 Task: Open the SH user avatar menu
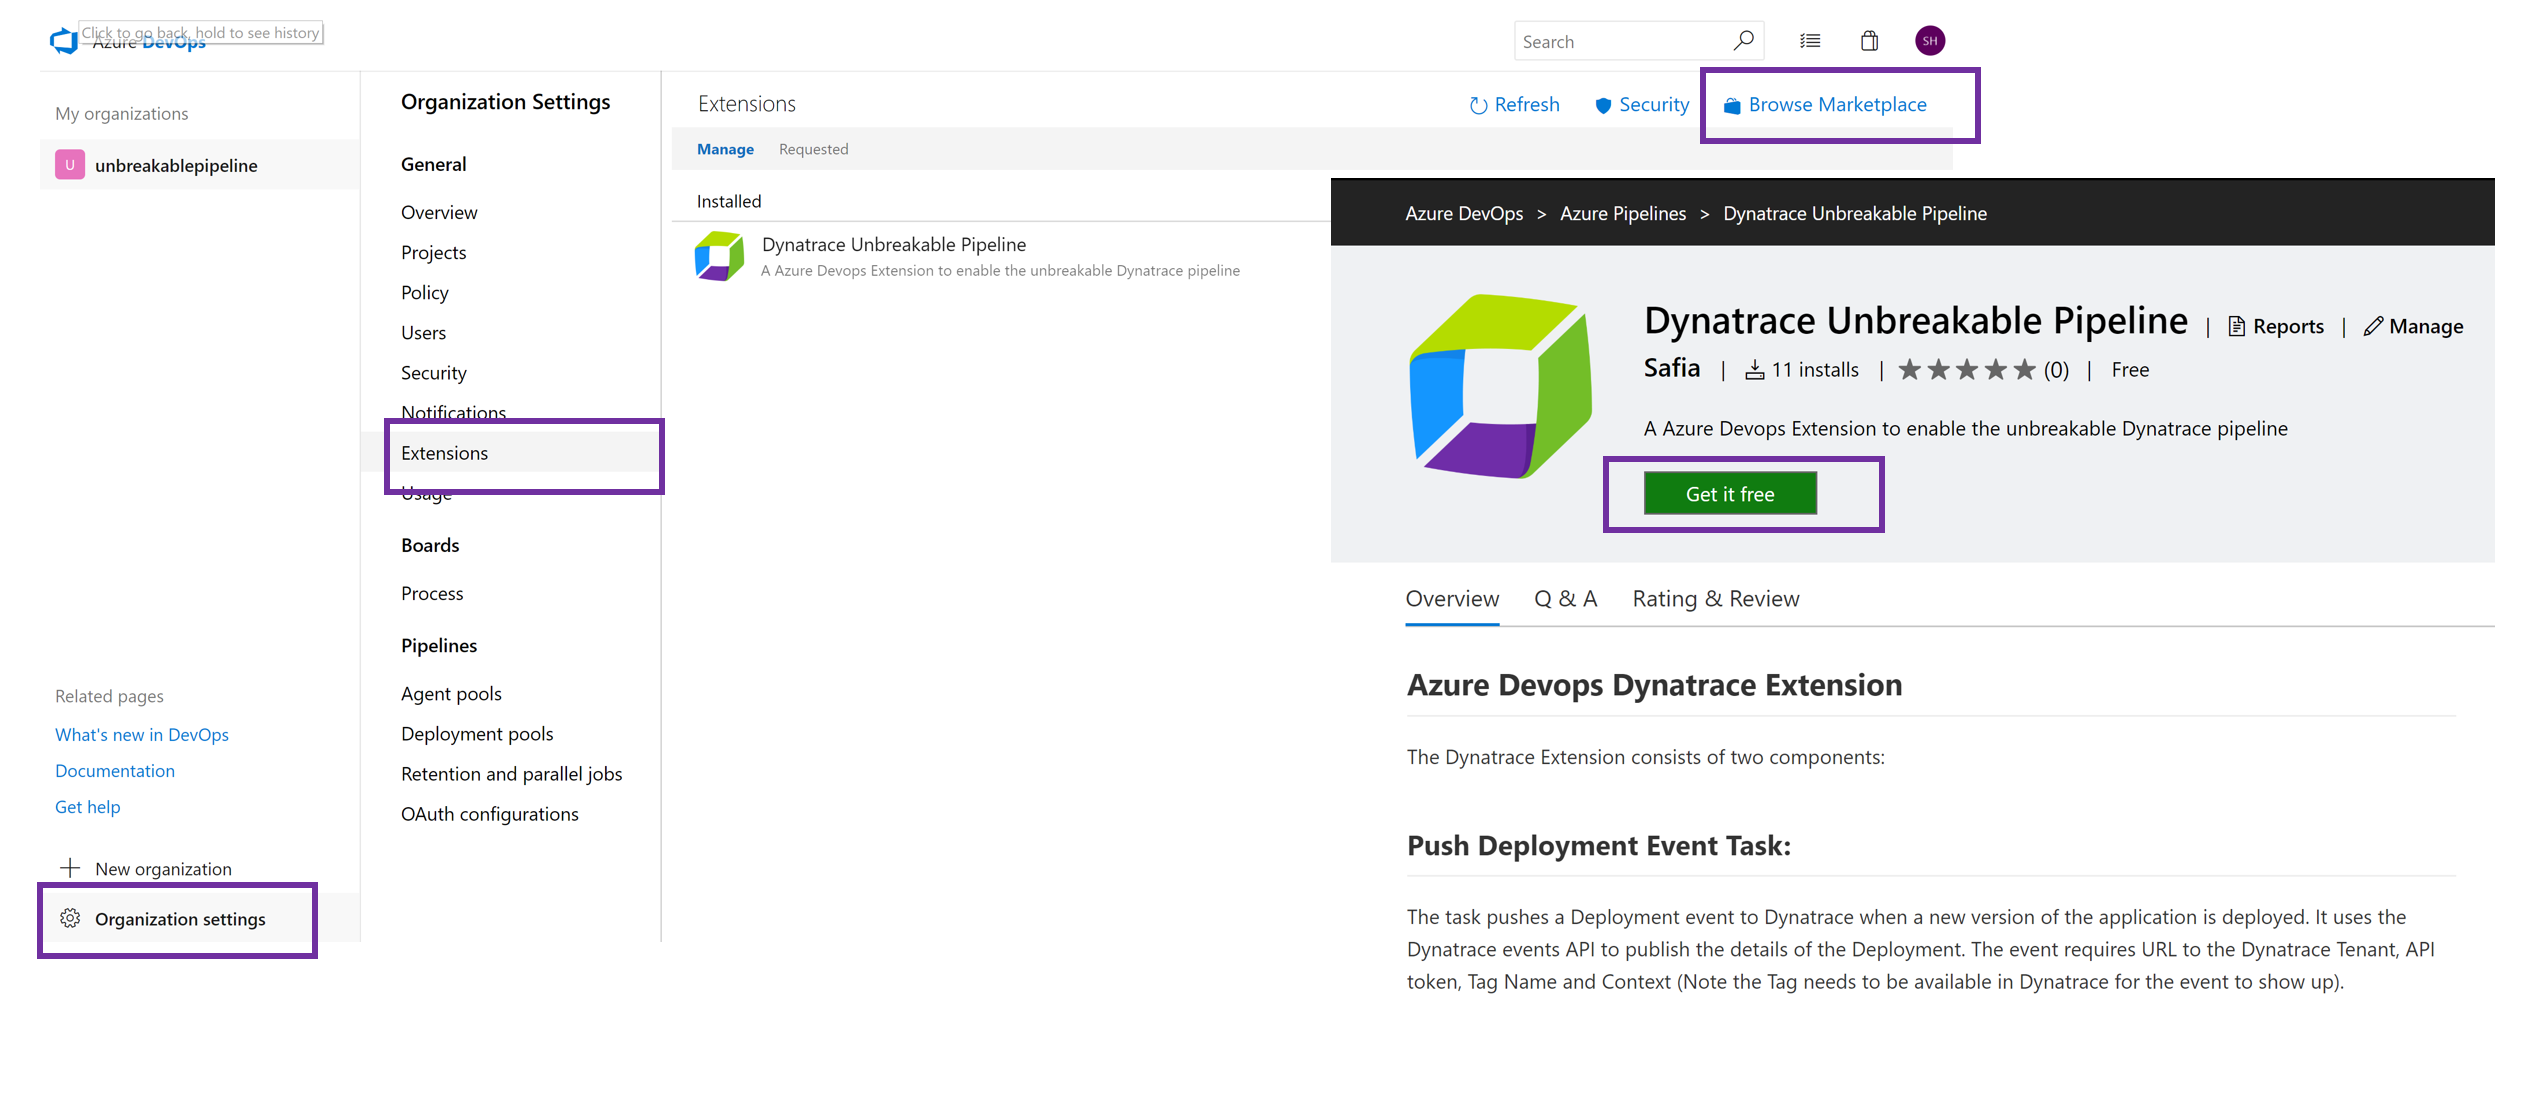(x=1929, y=41)
